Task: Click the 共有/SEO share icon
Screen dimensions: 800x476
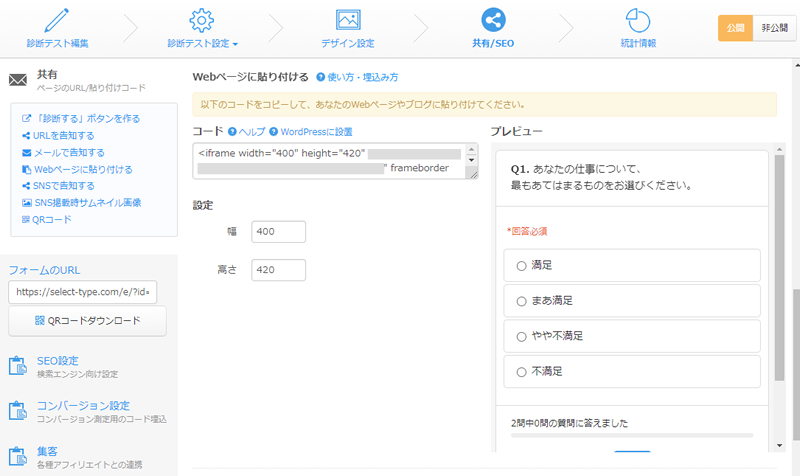Action: [492, 20]
